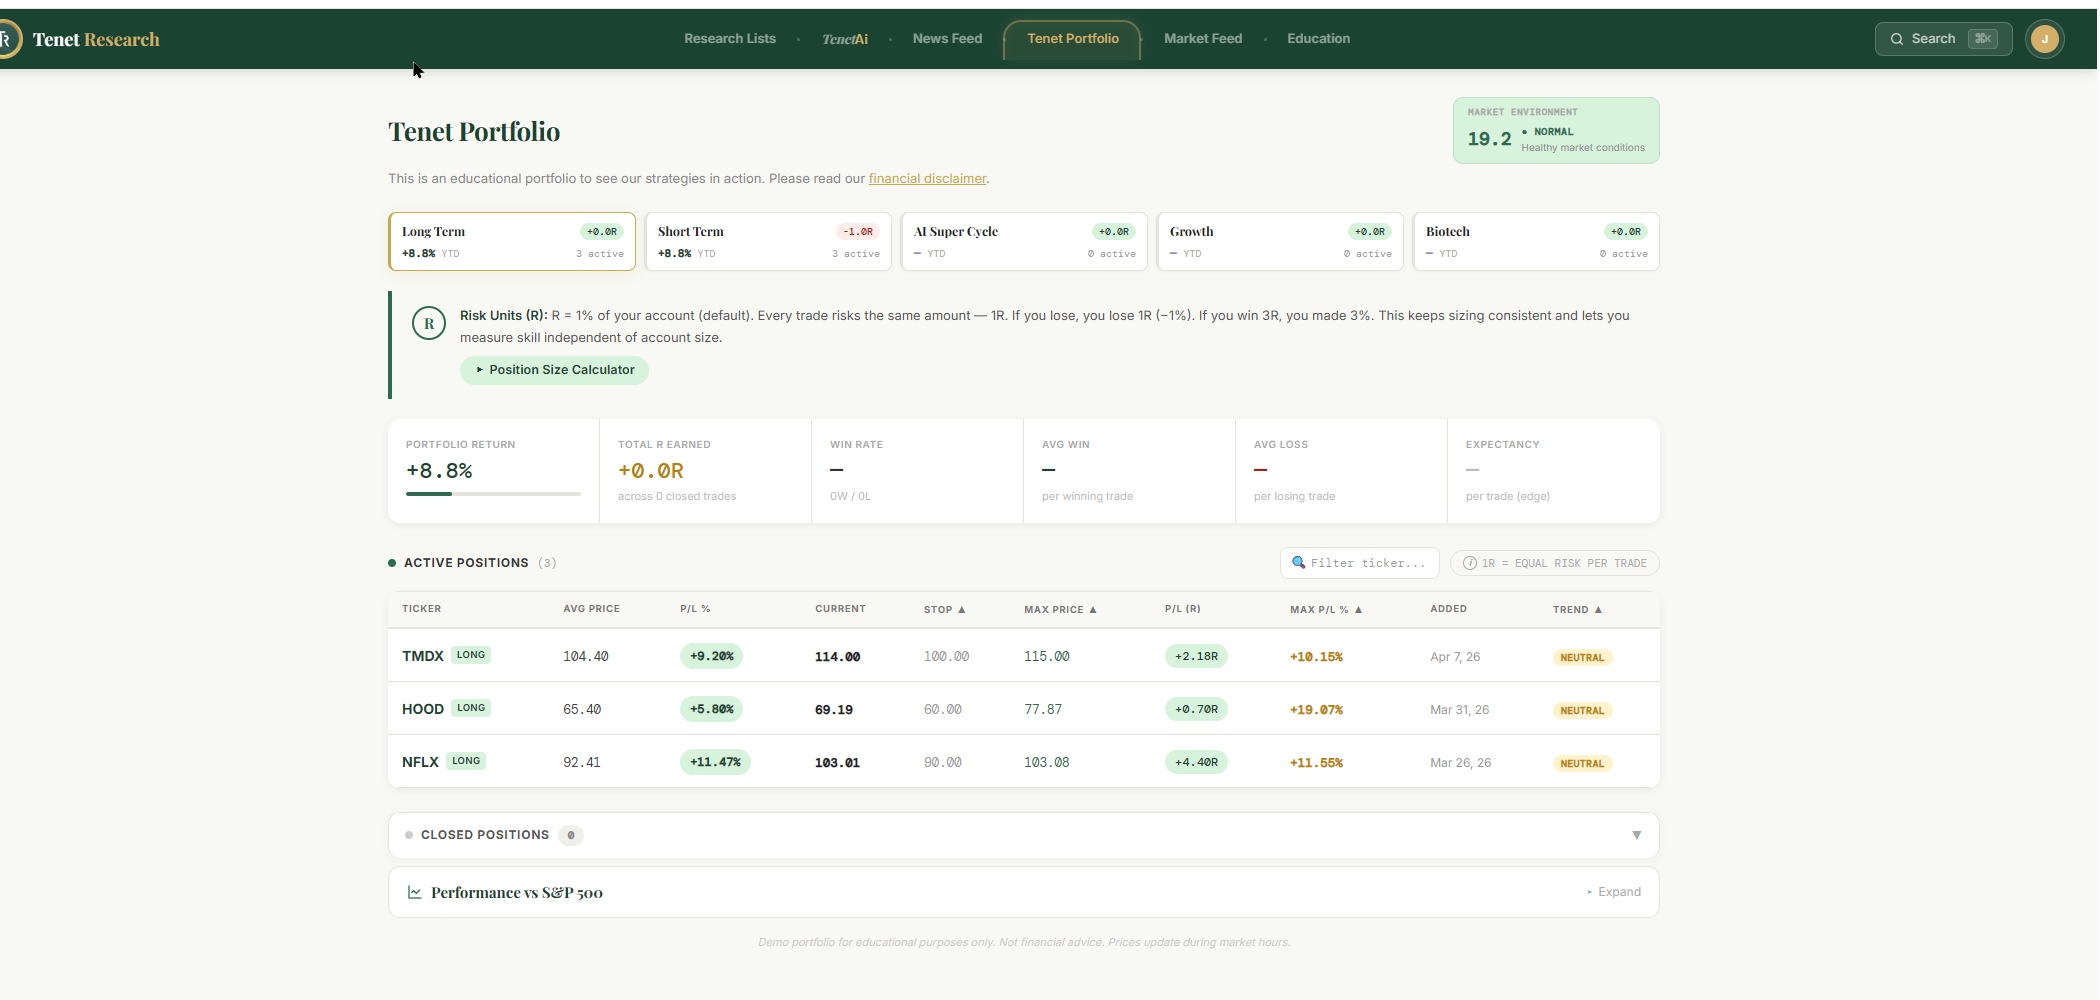Click the Filter ticker input field
Screen dimensions: 2100x1000
[1359, 563]
